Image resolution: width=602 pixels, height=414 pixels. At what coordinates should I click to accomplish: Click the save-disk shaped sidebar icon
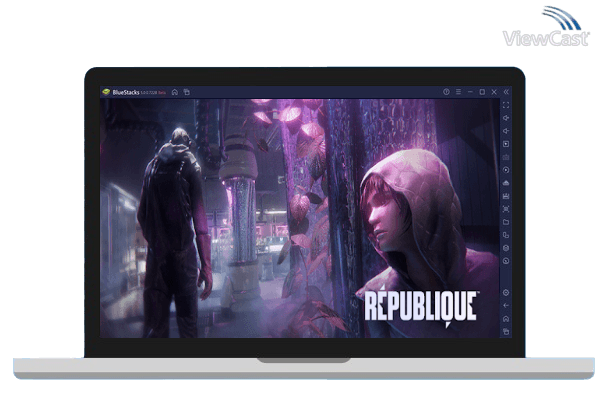click(x=506, y=196)
